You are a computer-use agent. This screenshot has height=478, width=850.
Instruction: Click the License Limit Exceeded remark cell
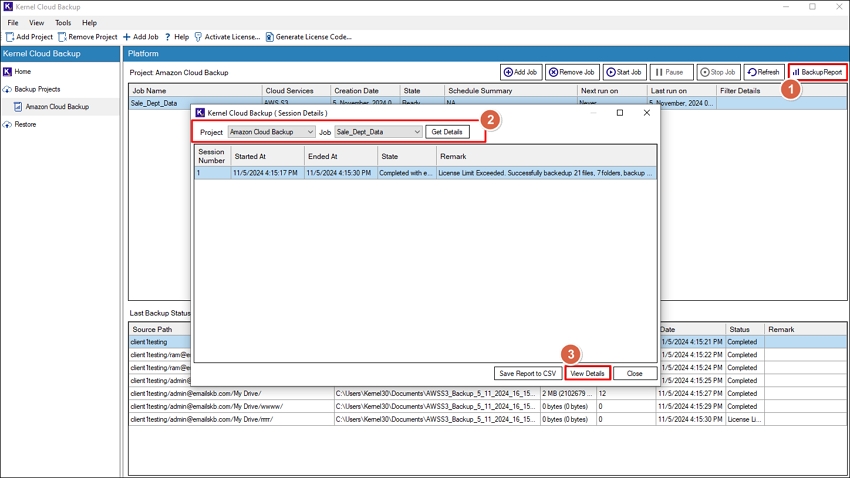[545, 173]
